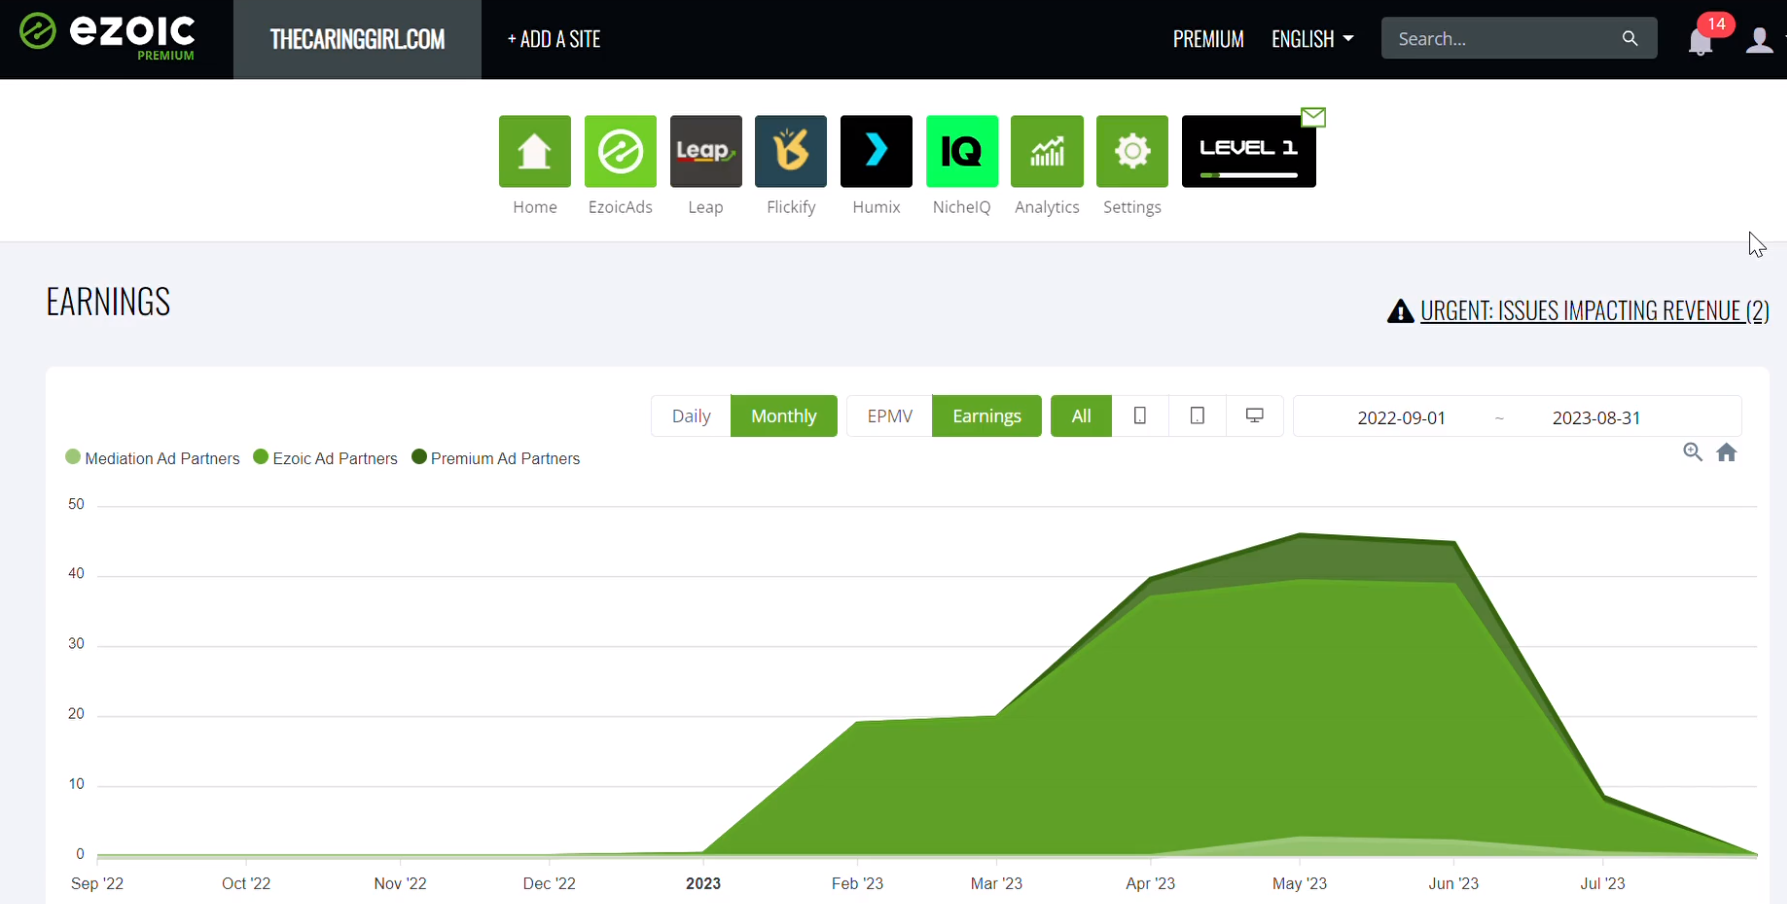Click the Ezoic Premium logo
Image resolution: width=1787 pixels, height=904 pixels.
coord(107,37)
